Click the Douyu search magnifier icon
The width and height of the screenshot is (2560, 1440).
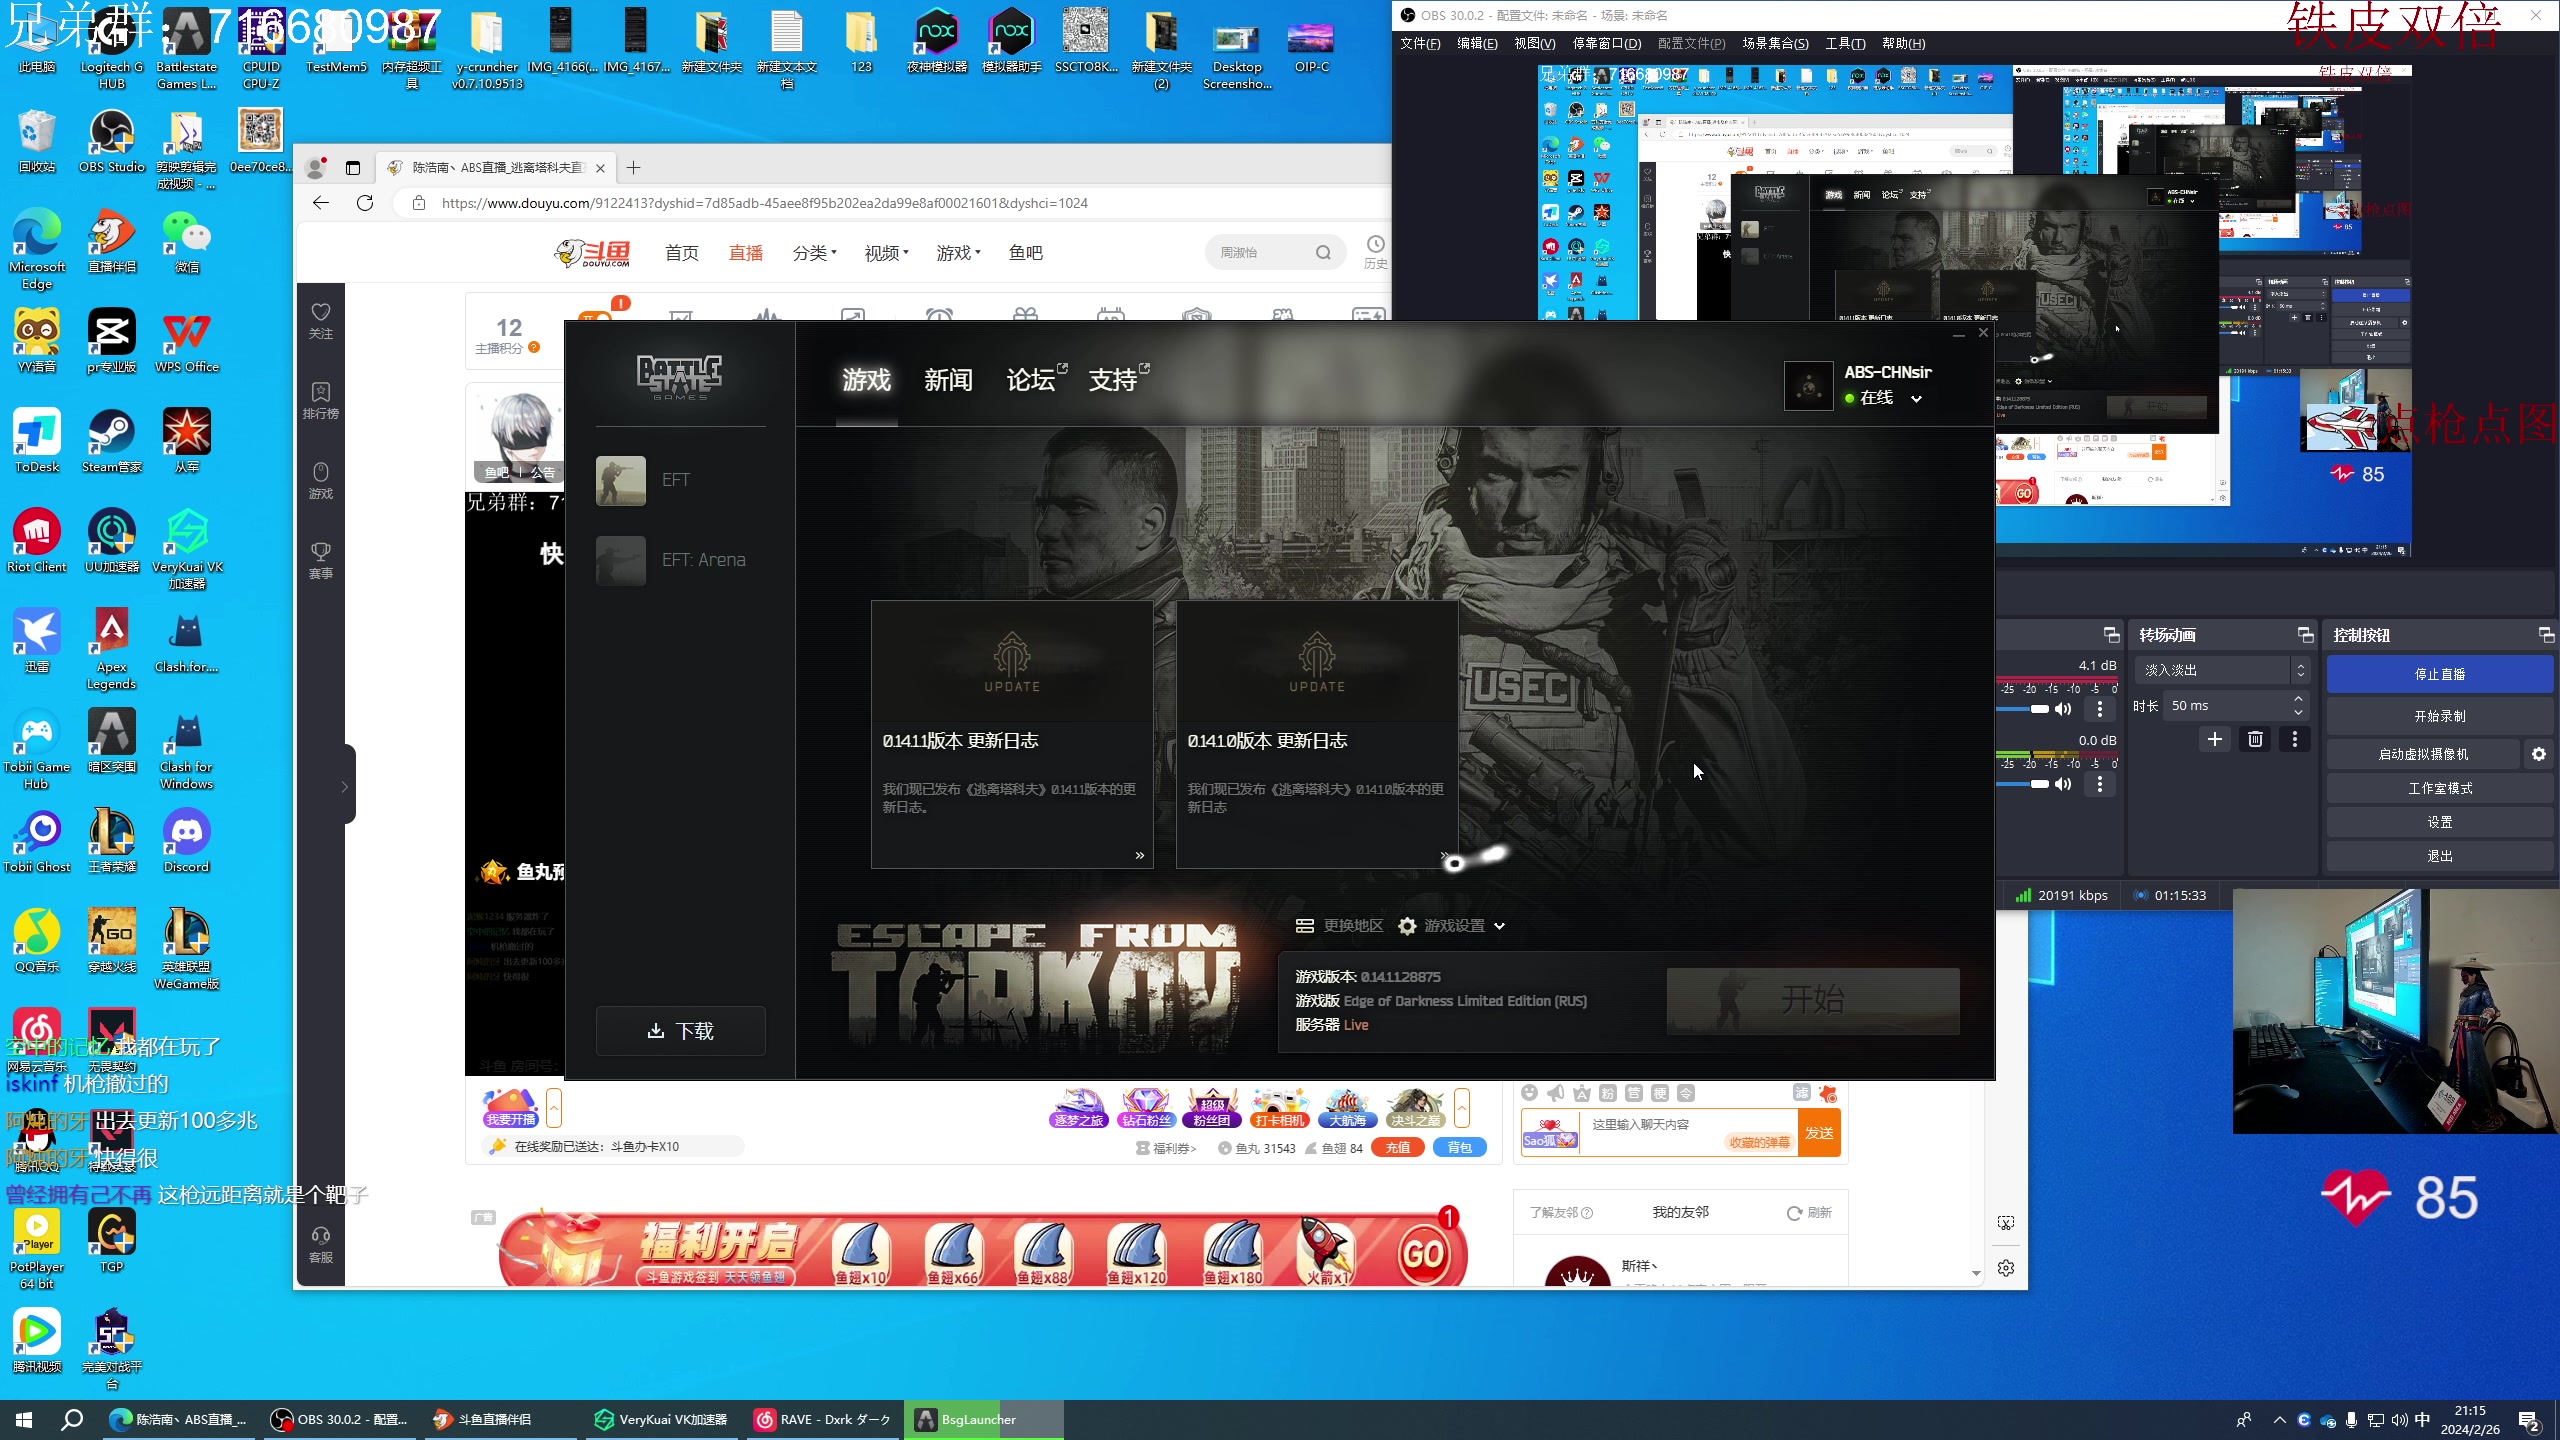coord(1323,253)
